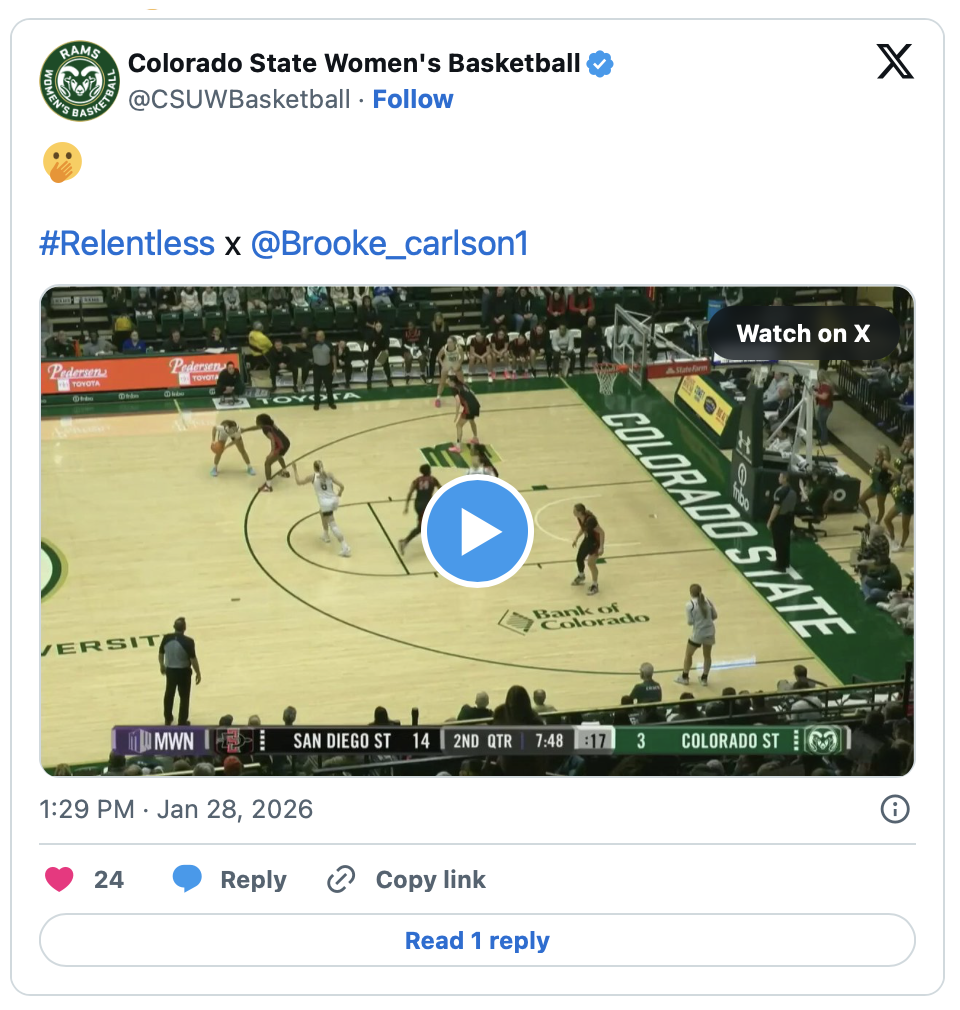This screenshot has height=1010, width=960.
Task: Click the Copy link text
Action: click(430, 880)
